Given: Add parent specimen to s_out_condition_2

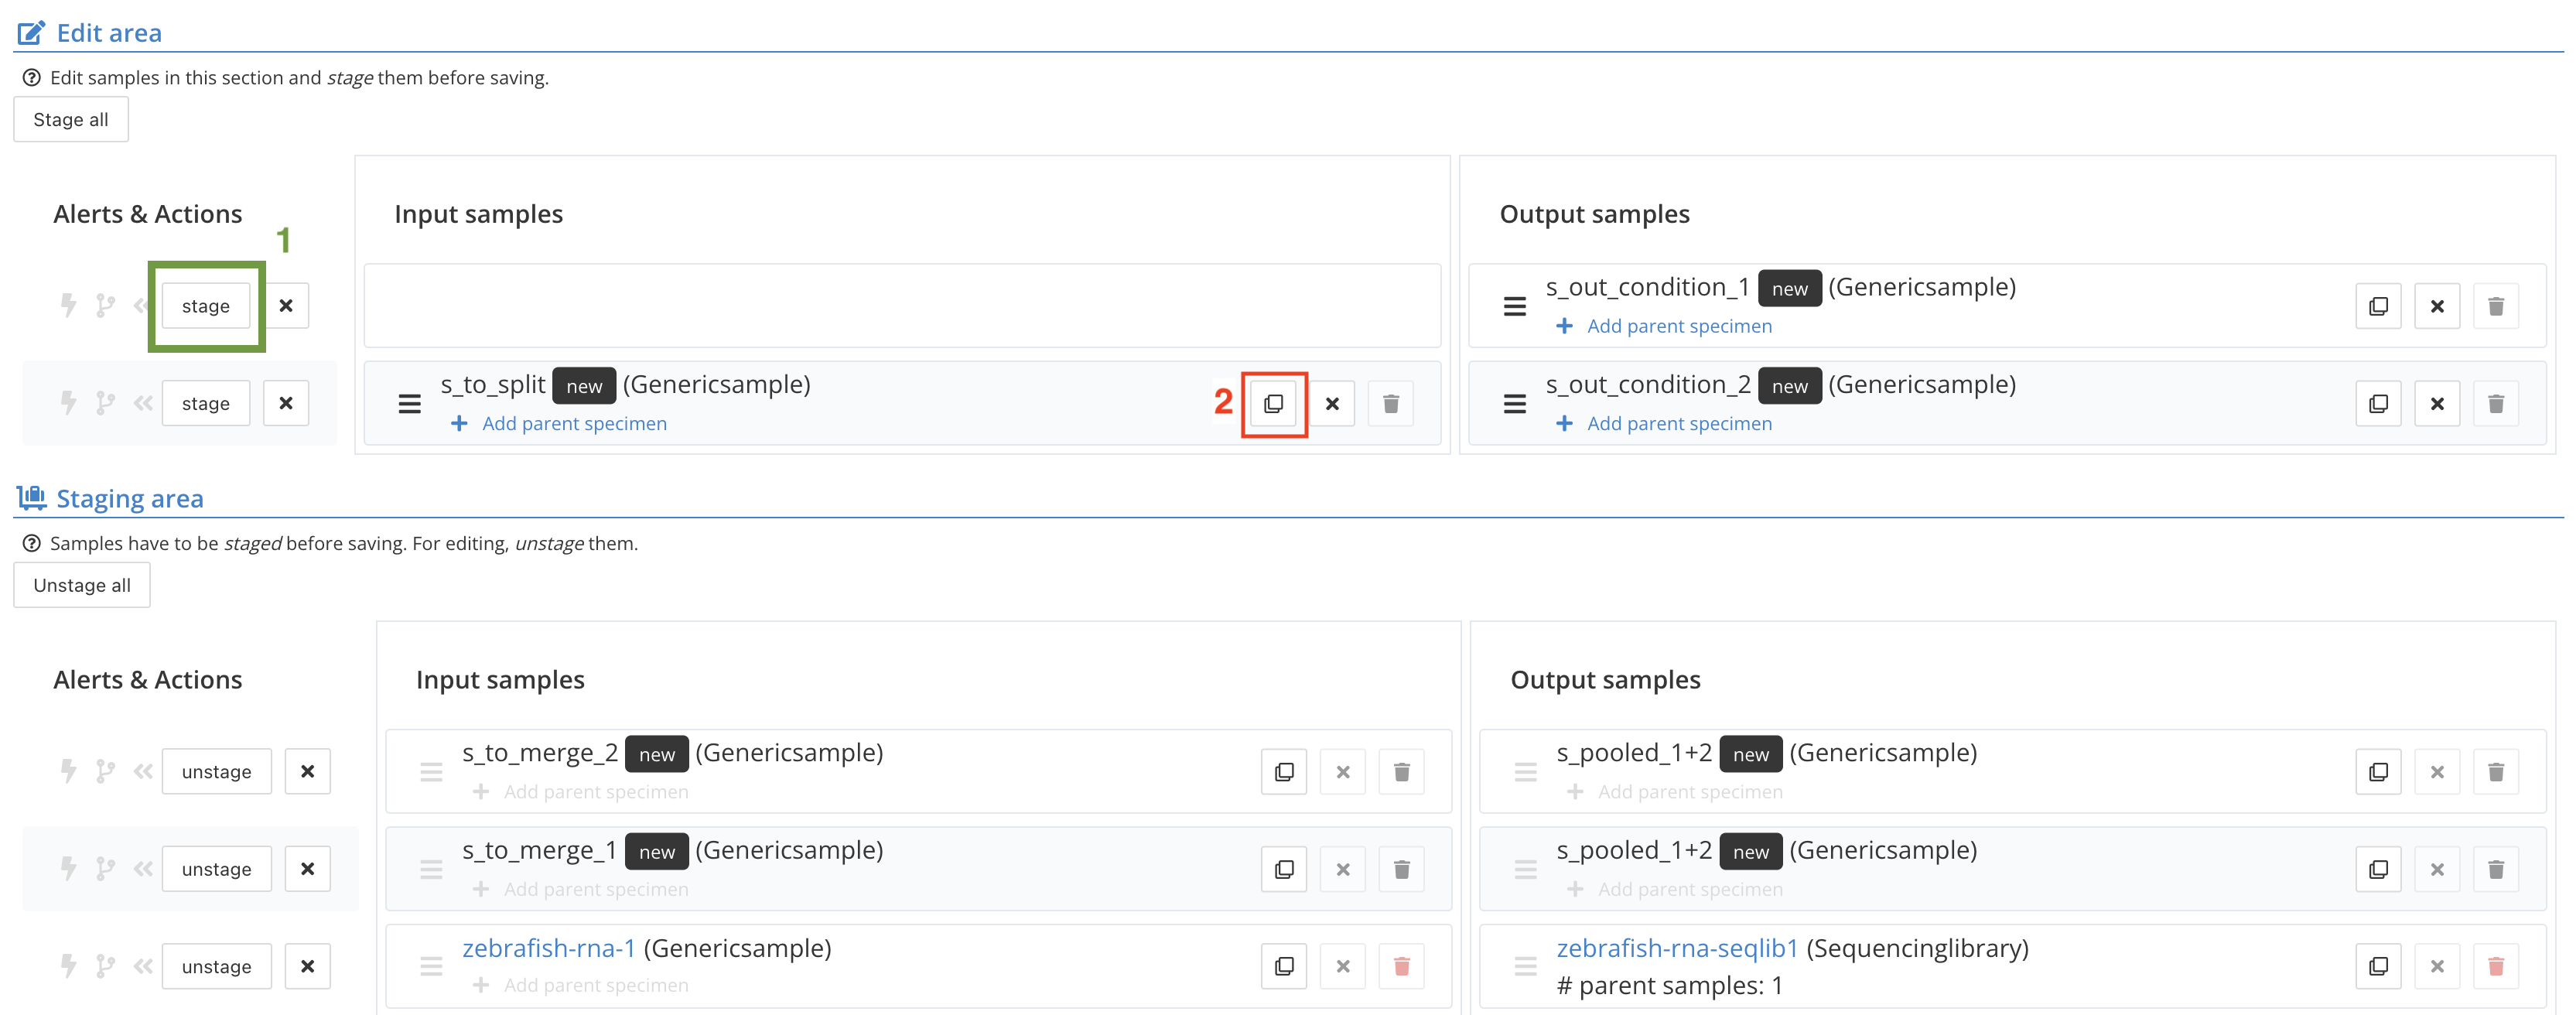Looking at the screenshot, I should (1664, 424).
